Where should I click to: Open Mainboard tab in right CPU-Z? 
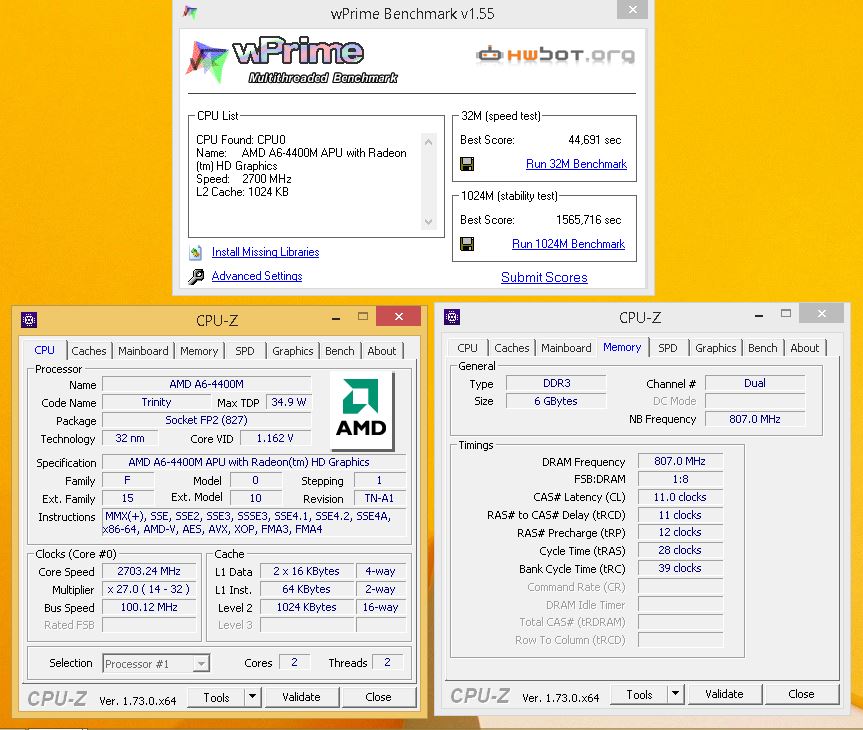(566, 348)
